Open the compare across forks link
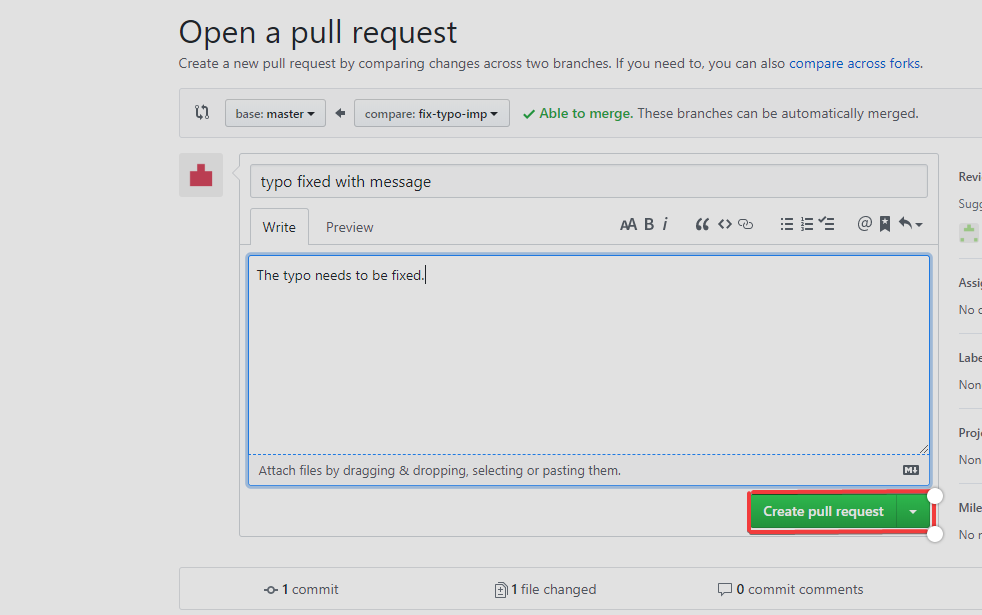This screenshot has width=982, height=615. (x=853, y=63)
